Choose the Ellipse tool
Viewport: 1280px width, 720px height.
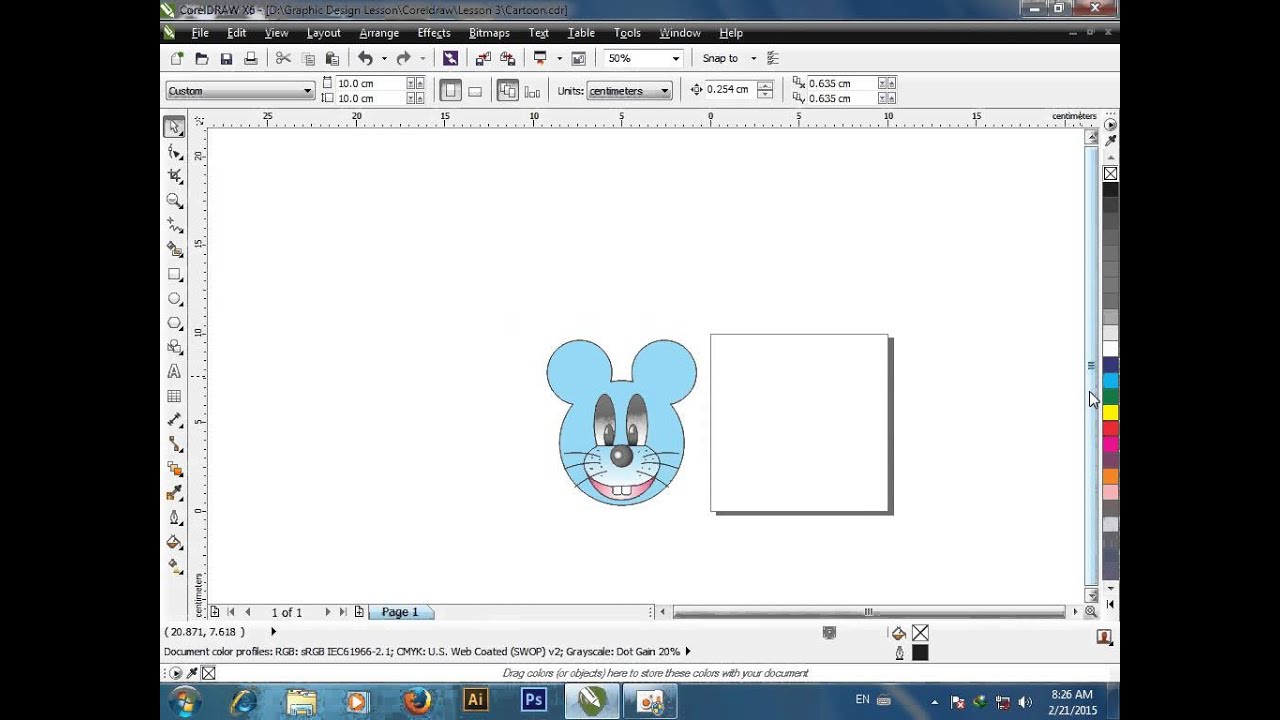coord(175,299)
